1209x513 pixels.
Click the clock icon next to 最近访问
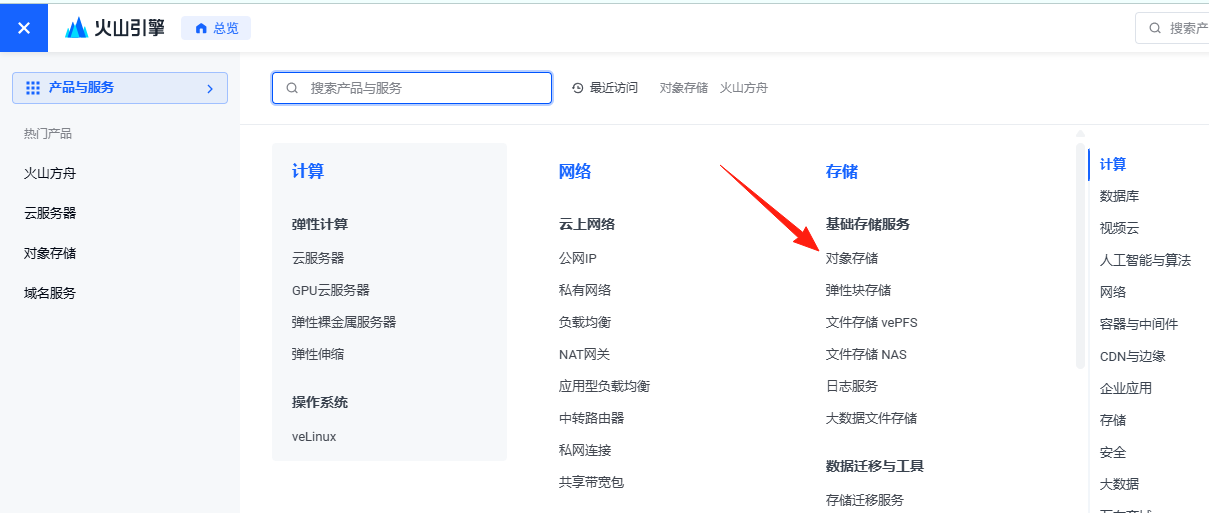click(x=578, y=88)
